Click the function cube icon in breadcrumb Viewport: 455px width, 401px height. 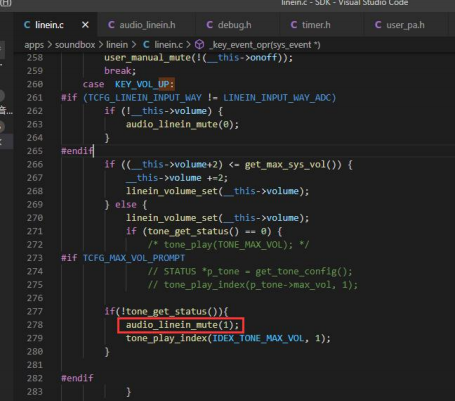199,45
